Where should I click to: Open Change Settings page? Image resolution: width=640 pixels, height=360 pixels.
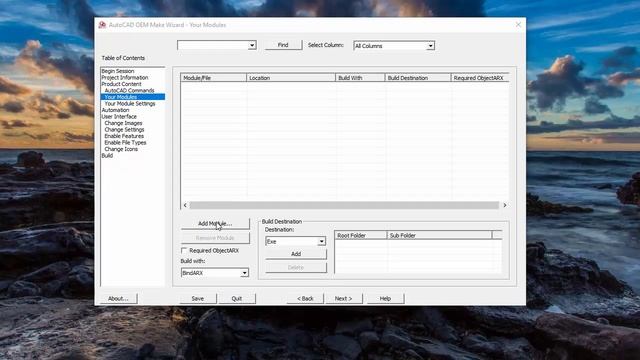coord(124,130)
